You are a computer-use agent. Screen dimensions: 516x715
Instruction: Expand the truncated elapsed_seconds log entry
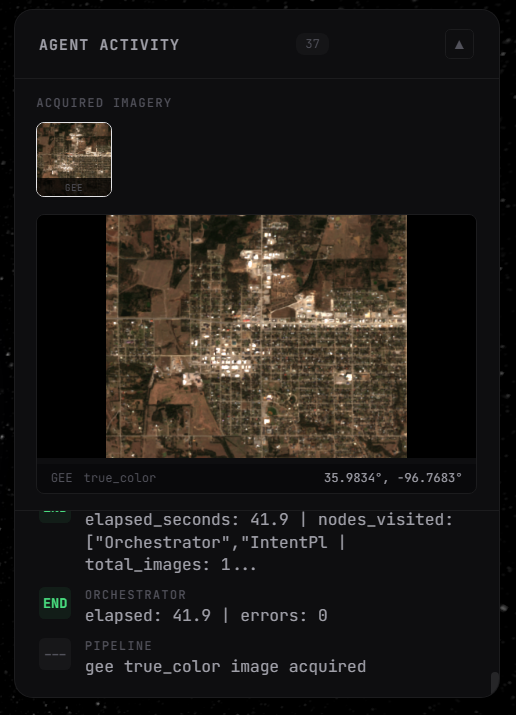click(269, 542)
